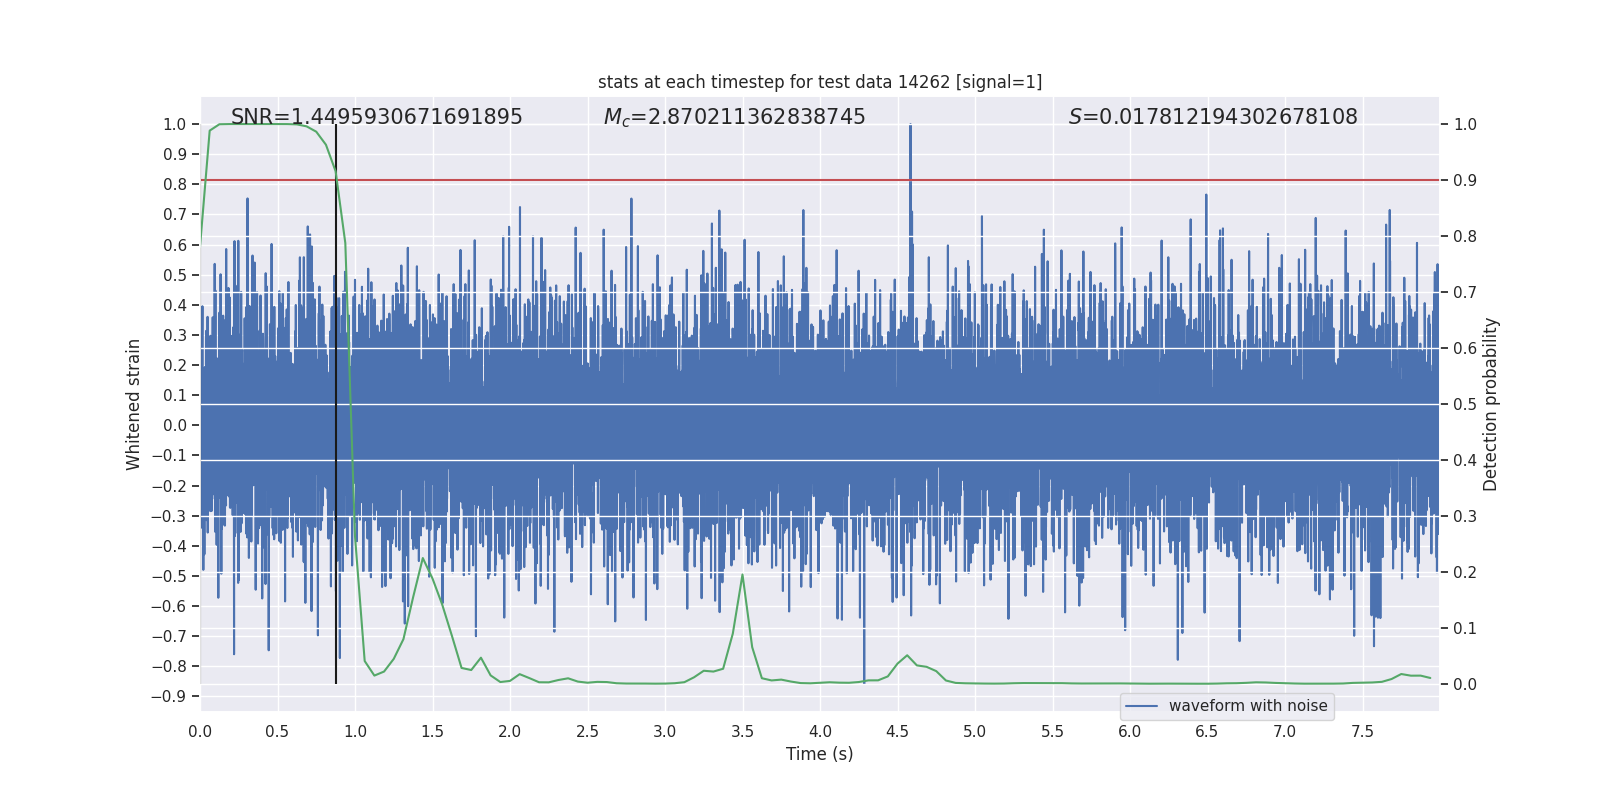Click the 0.4 tick on Detection probability axis

(x=1465, y=461)
